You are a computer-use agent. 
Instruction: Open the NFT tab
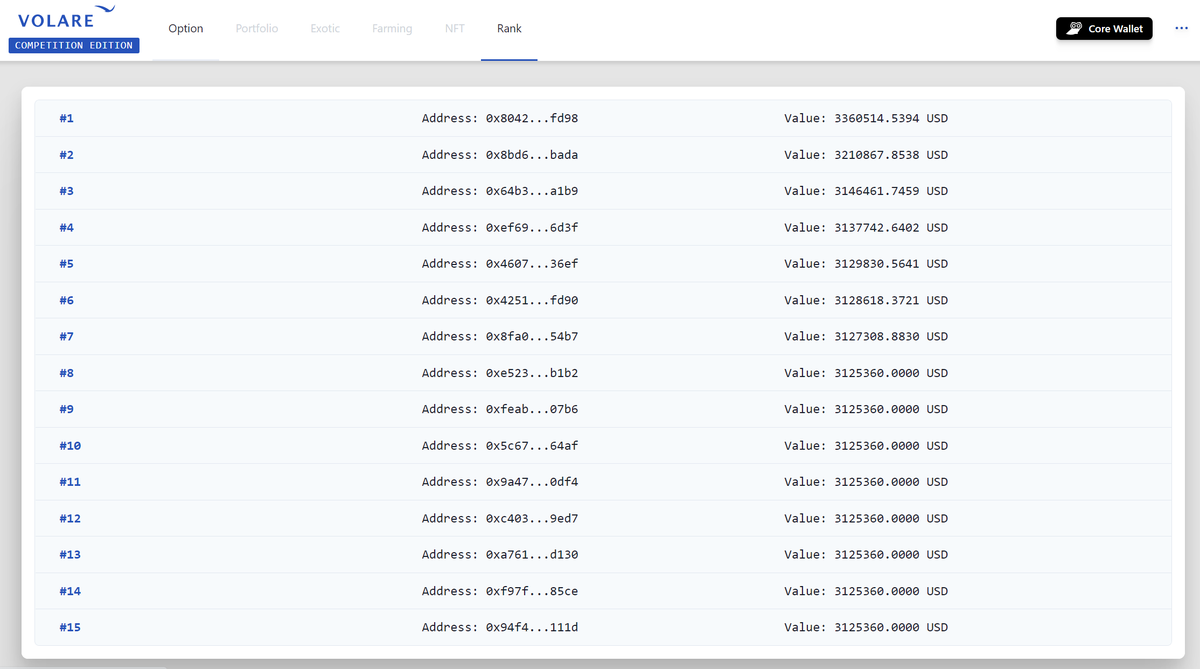point(455,29)
